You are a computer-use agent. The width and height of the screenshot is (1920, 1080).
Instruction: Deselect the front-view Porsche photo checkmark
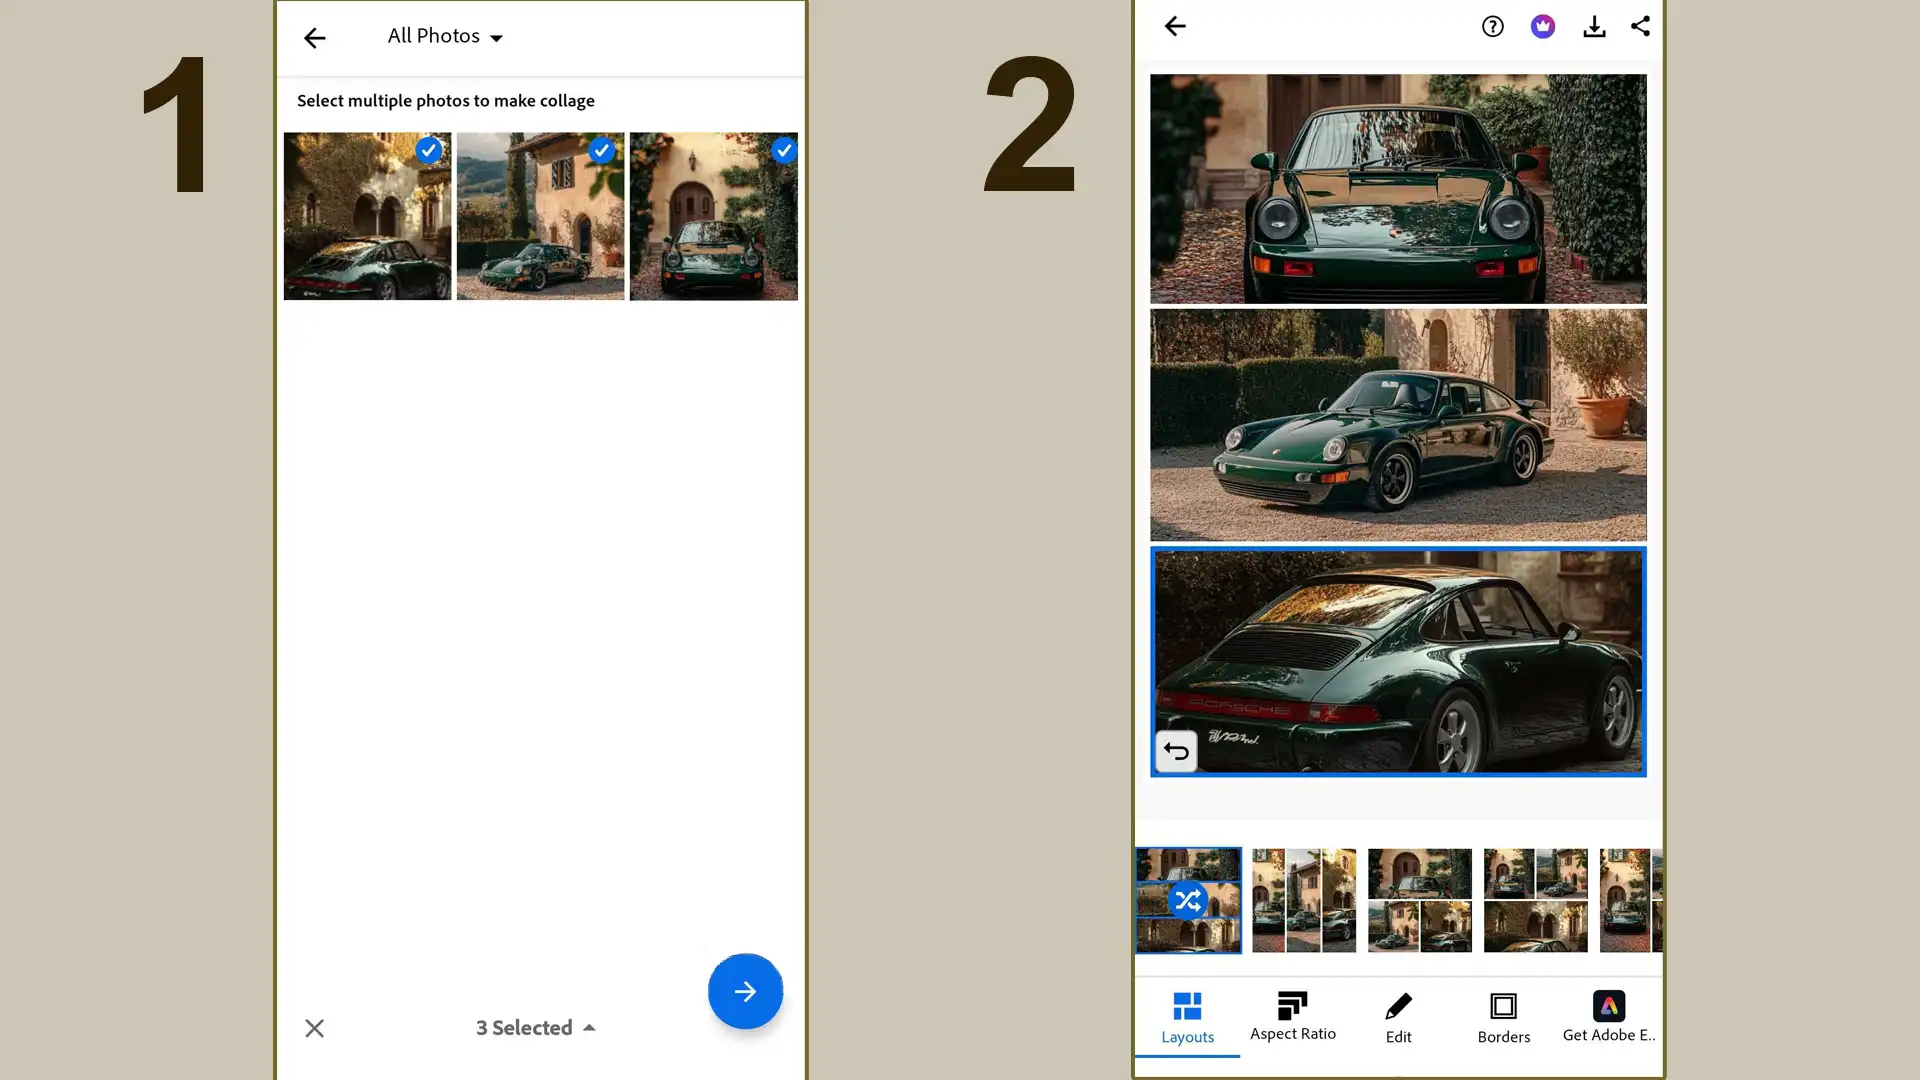click(x=784, y=150)
